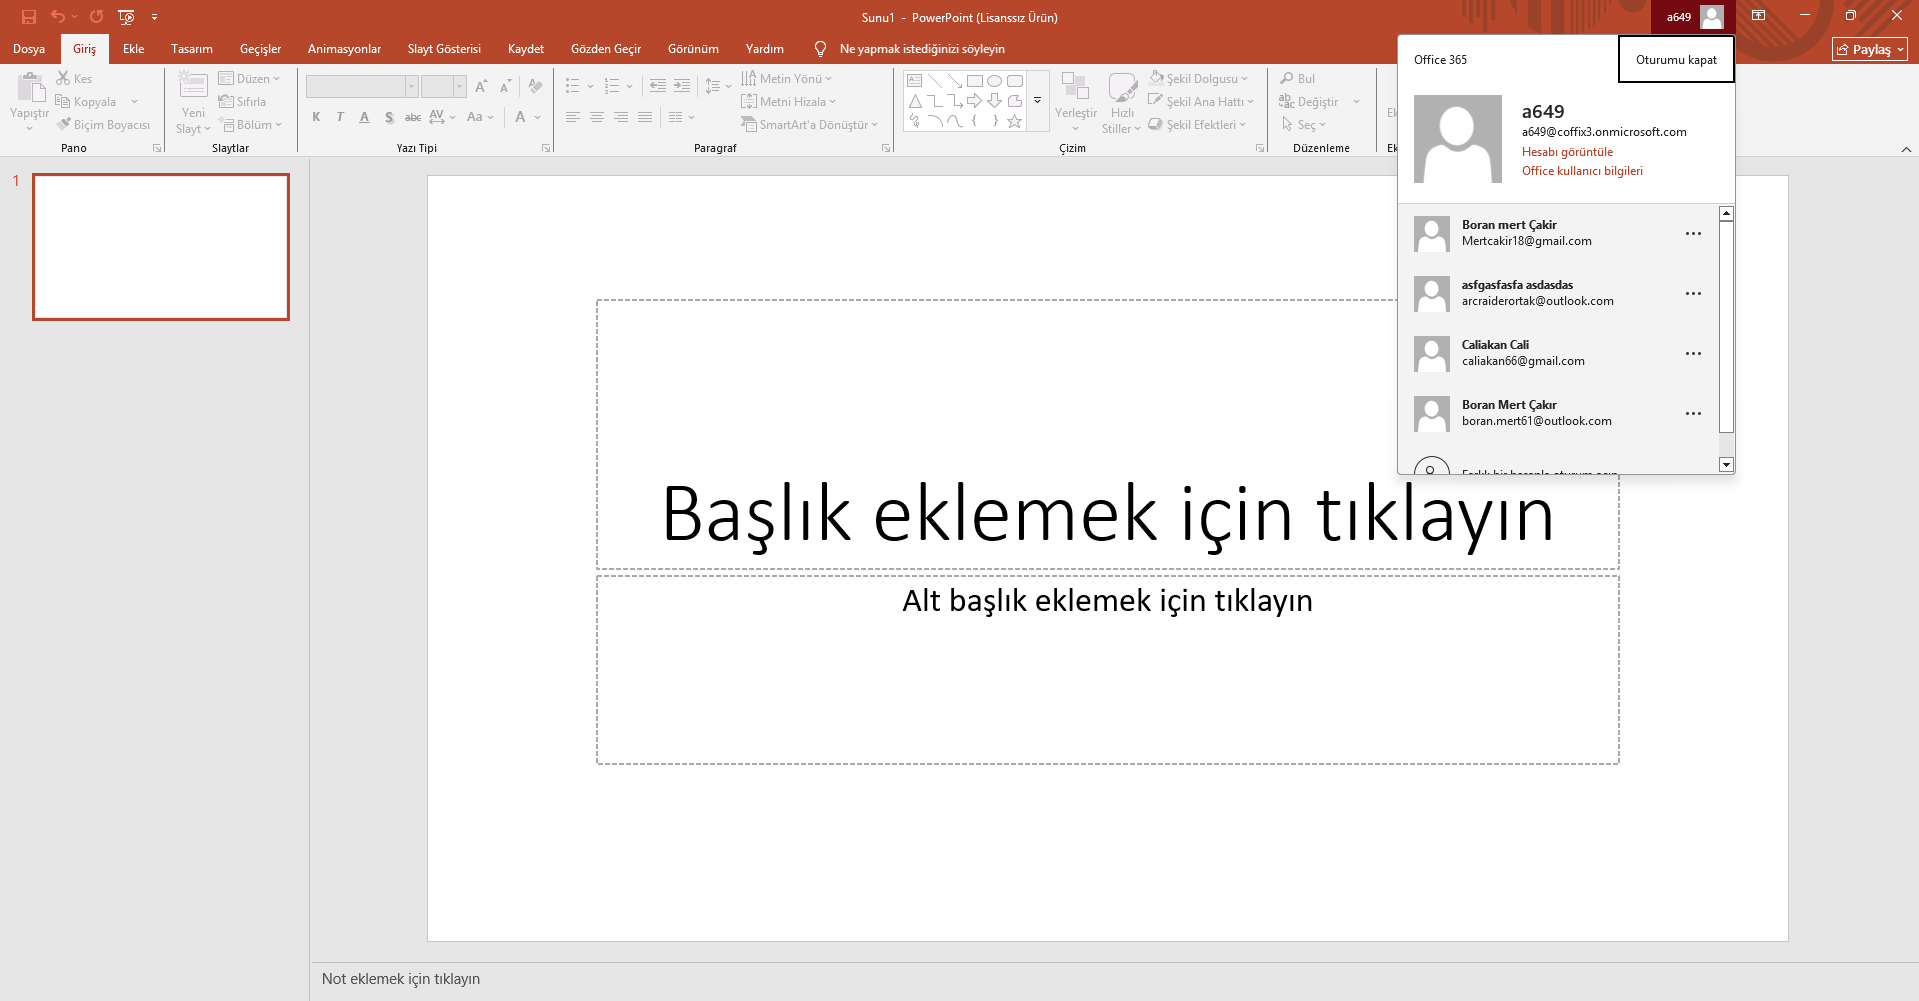The image size is (1919, 1001).
Task: Clear all formatting with the eraser icon
Action: [535, 87]
